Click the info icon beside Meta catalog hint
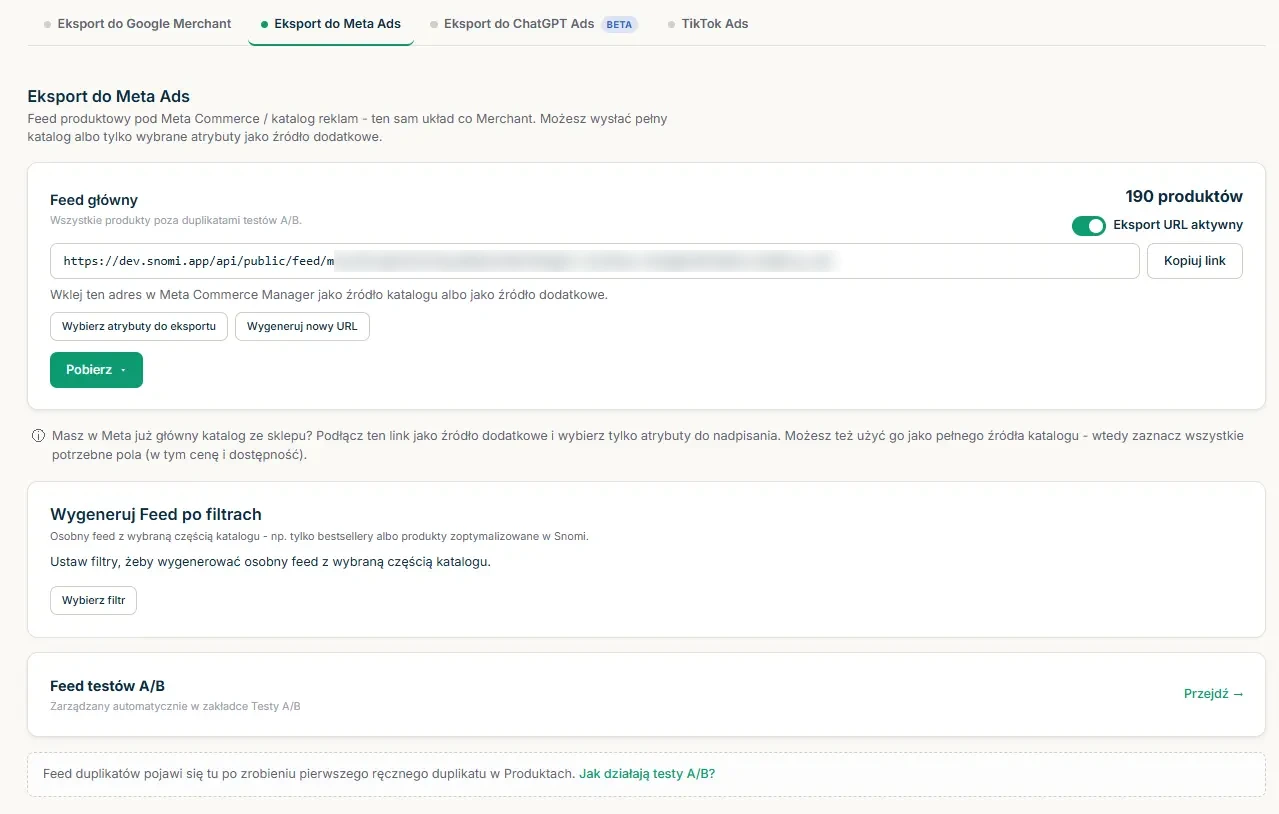The width and height of the screenshot is (1279, 814). 39,436
